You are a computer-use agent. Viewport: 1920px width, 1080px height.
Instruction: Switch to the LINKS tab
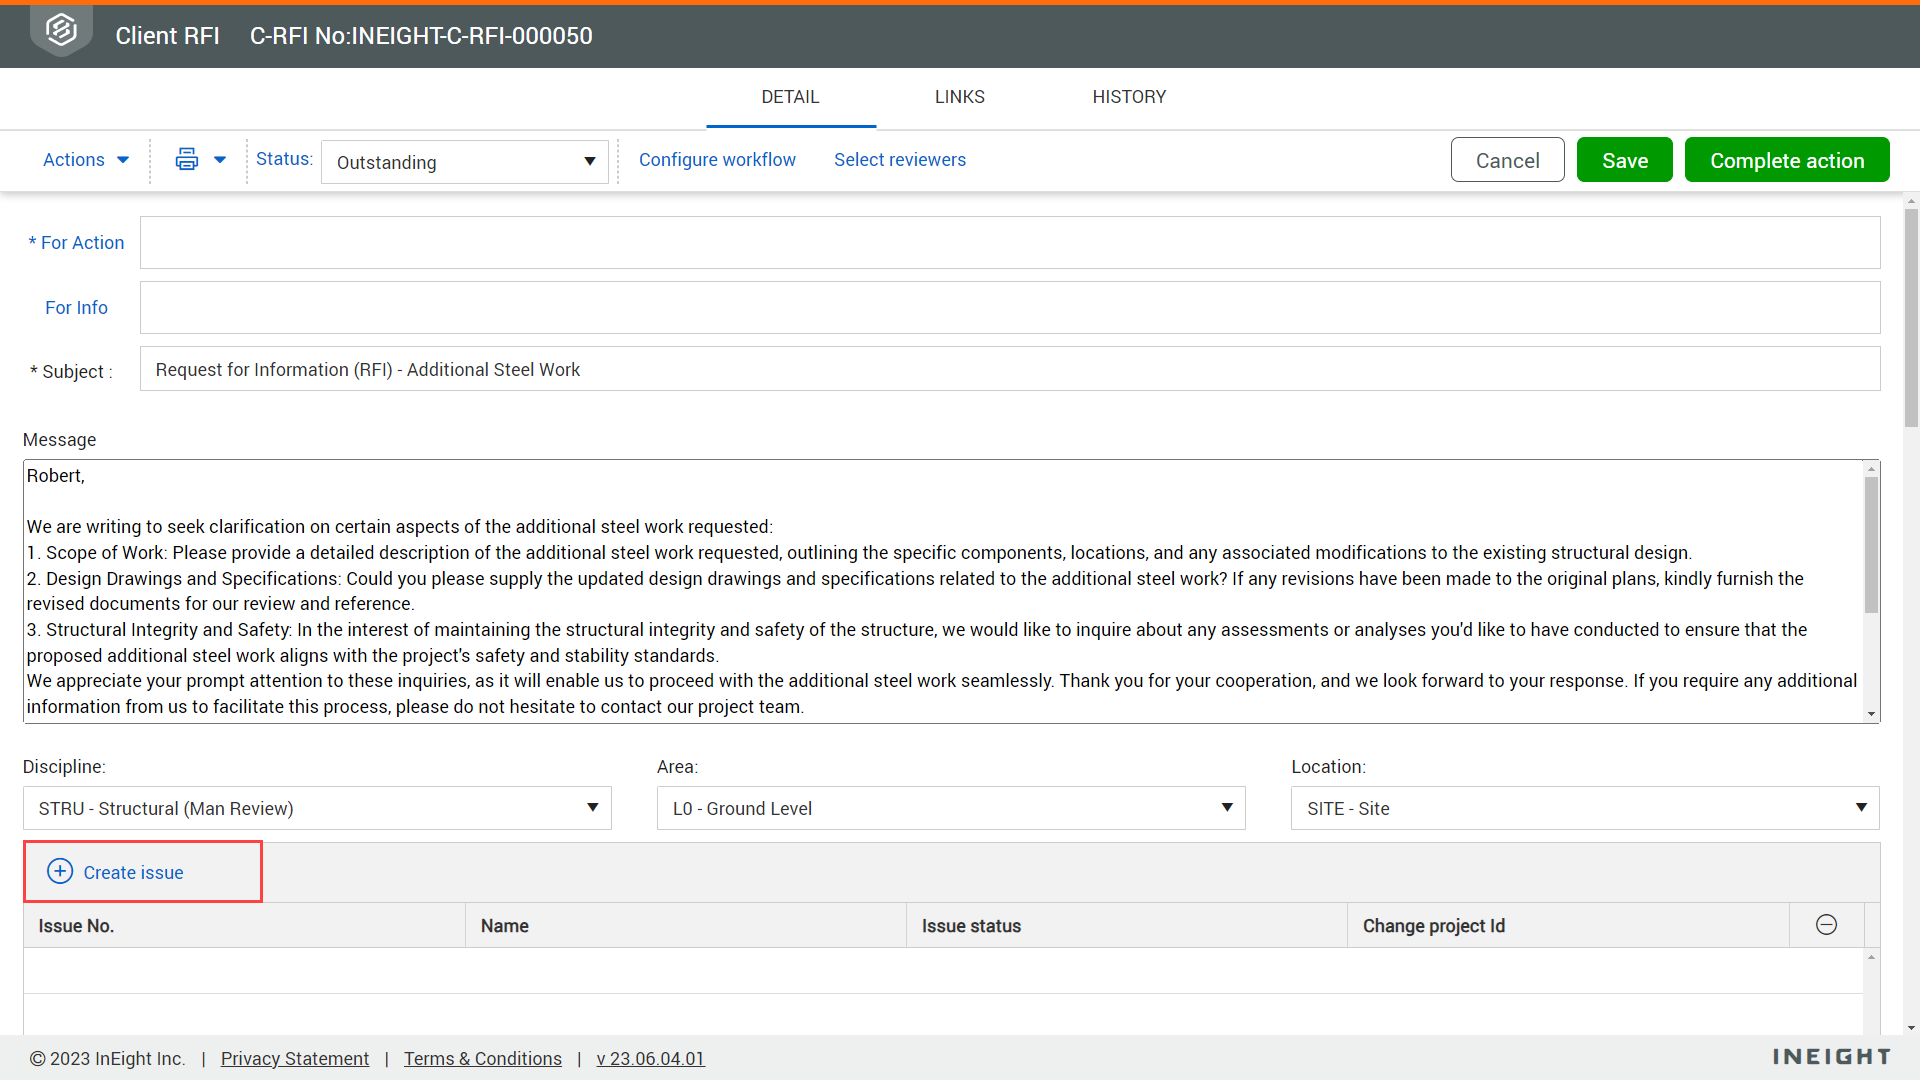coord(959,97)
